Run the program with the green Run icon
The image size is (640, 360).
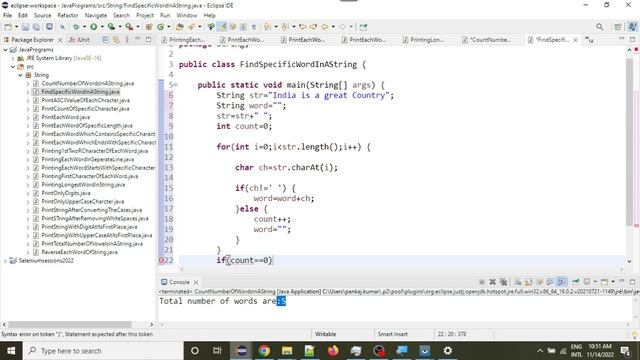click(x=93, y=27)
